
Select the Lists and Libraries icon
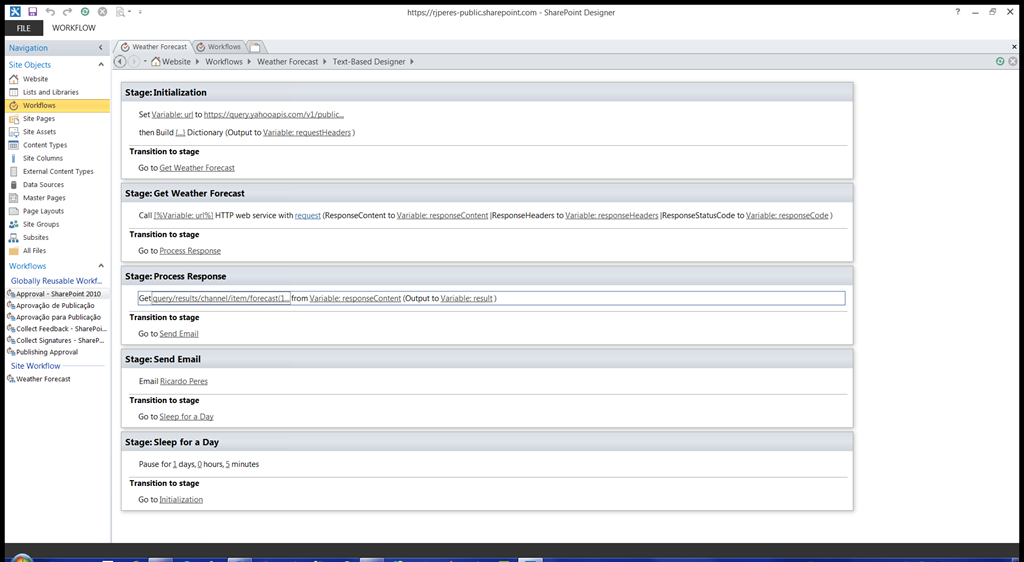click(14, 92)
